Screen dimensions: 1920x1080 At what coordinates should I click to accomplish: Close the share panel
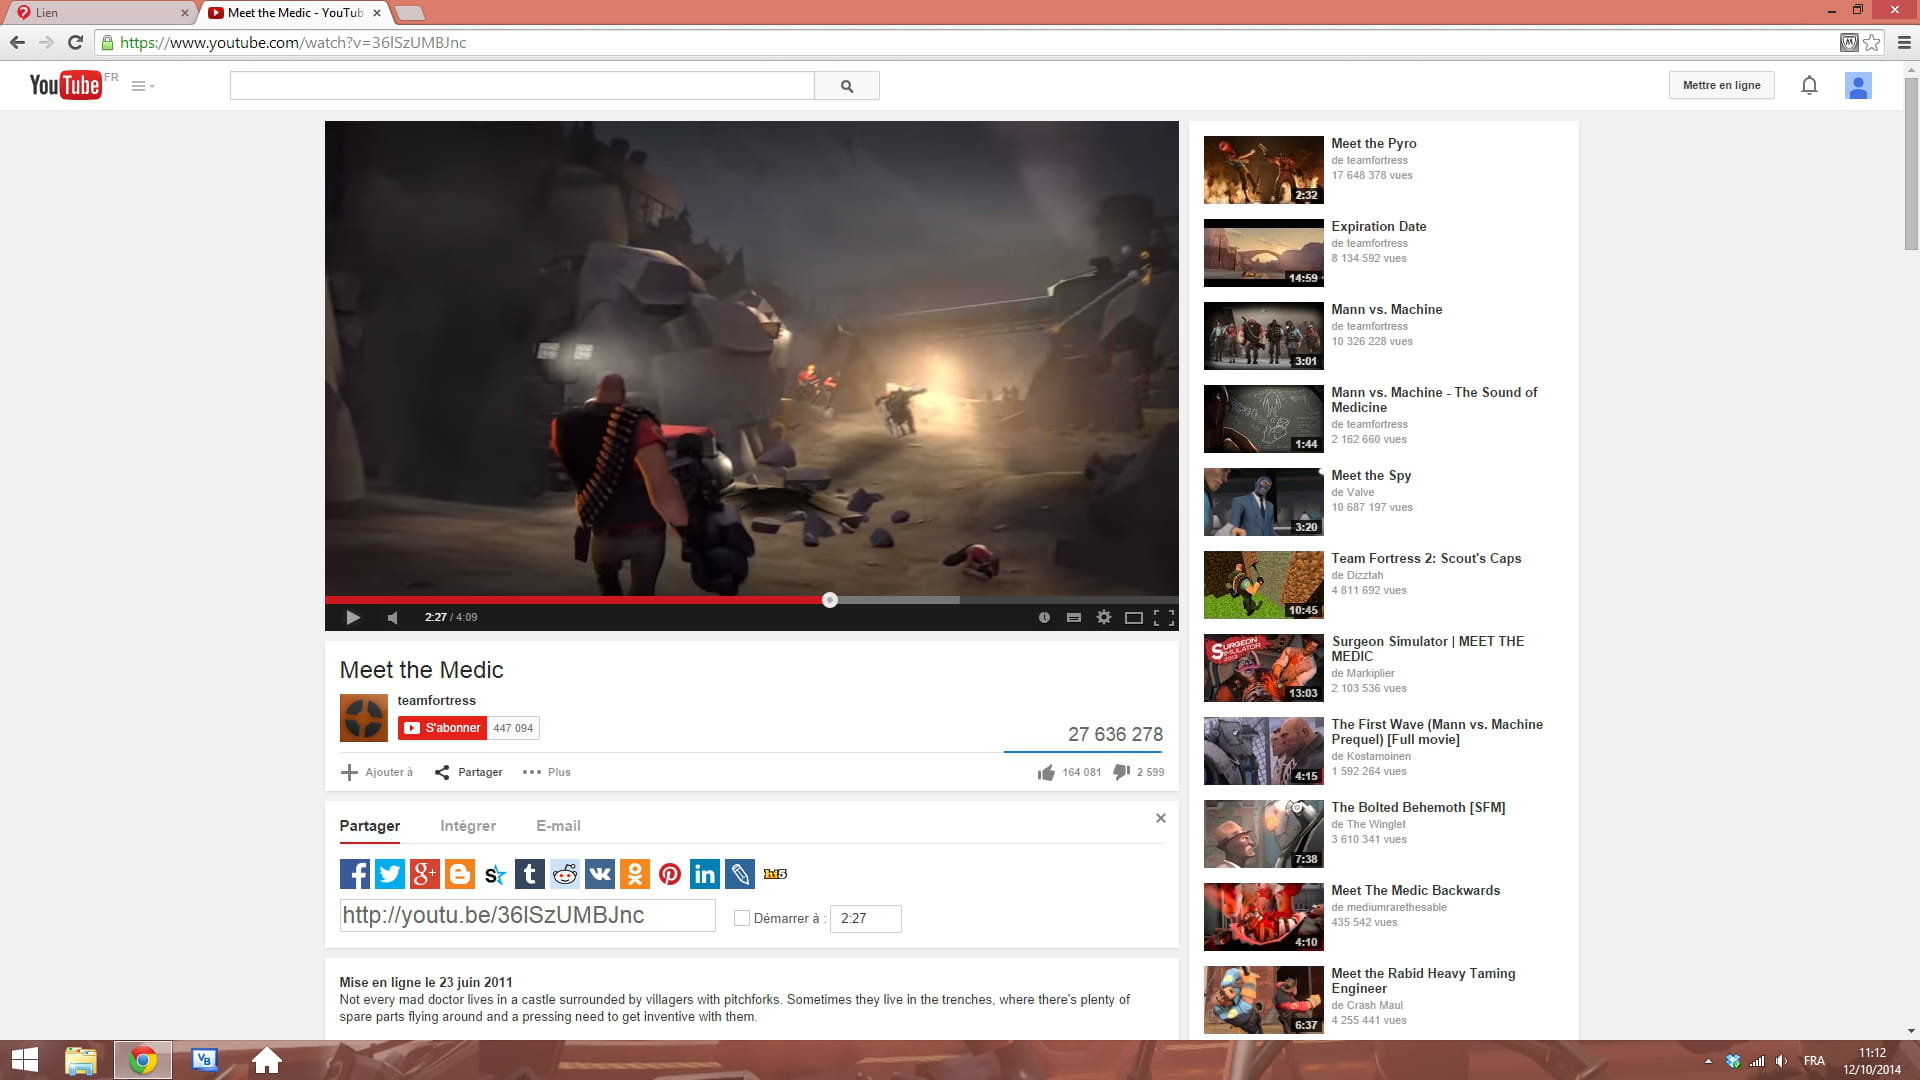[x=1161, y=818]
